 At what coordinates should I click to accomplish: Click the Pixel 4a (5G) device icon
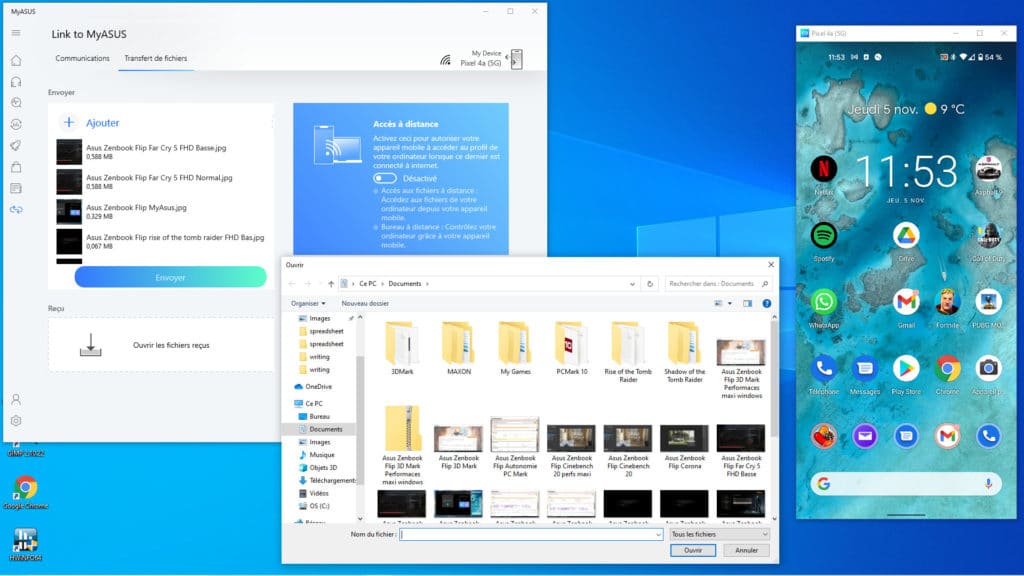[x=516, y=59]
